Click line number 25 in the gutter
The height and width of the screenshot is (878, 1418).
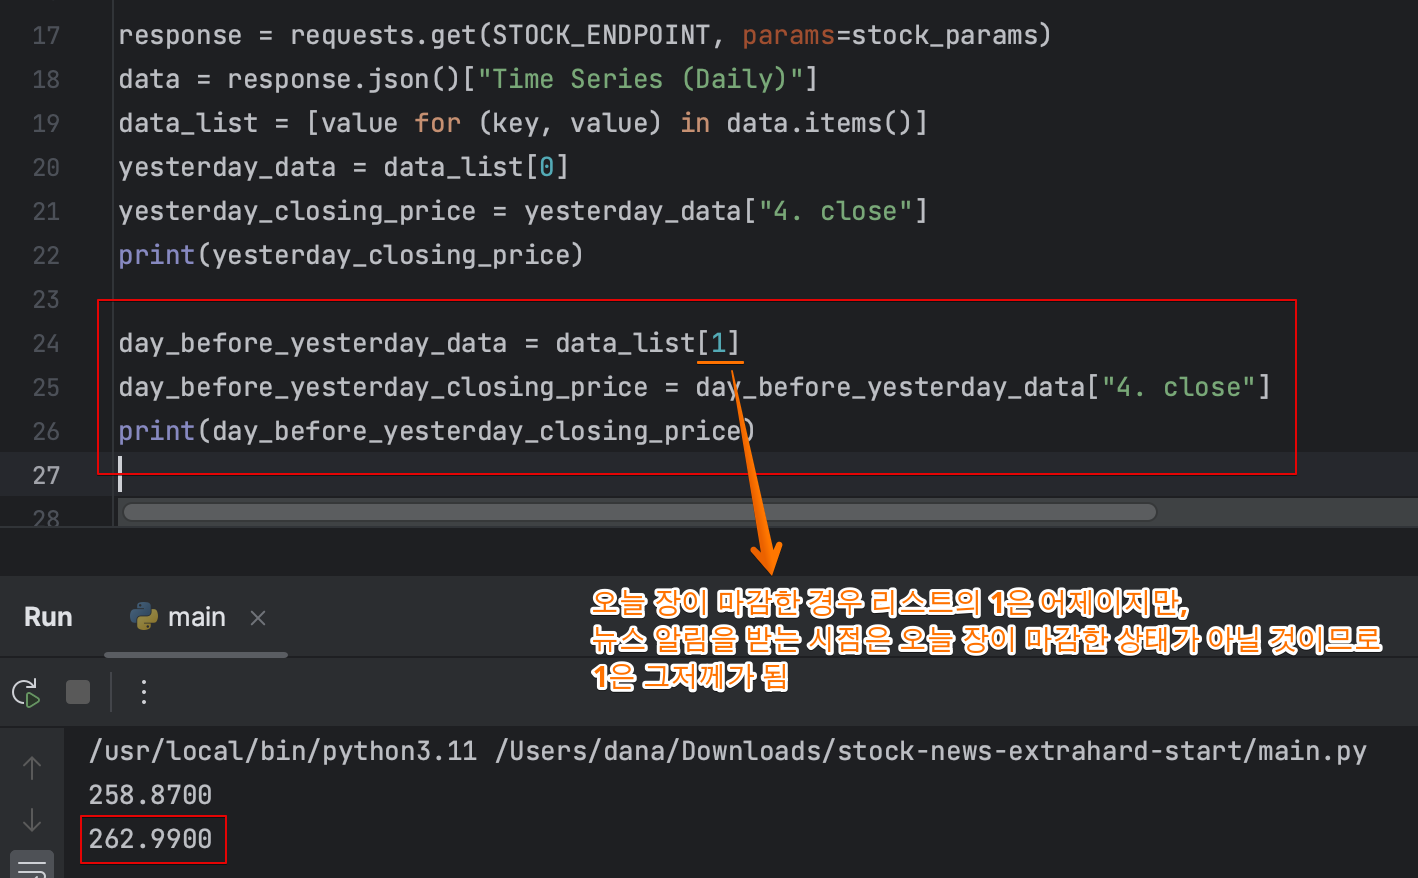[46, 388]
